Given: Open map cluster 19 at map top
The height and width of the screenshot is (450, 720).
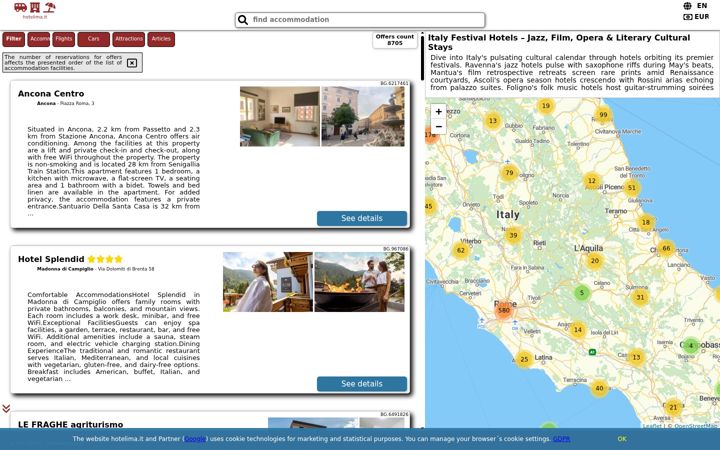Looking at the screenshot, I should (546, 106).
